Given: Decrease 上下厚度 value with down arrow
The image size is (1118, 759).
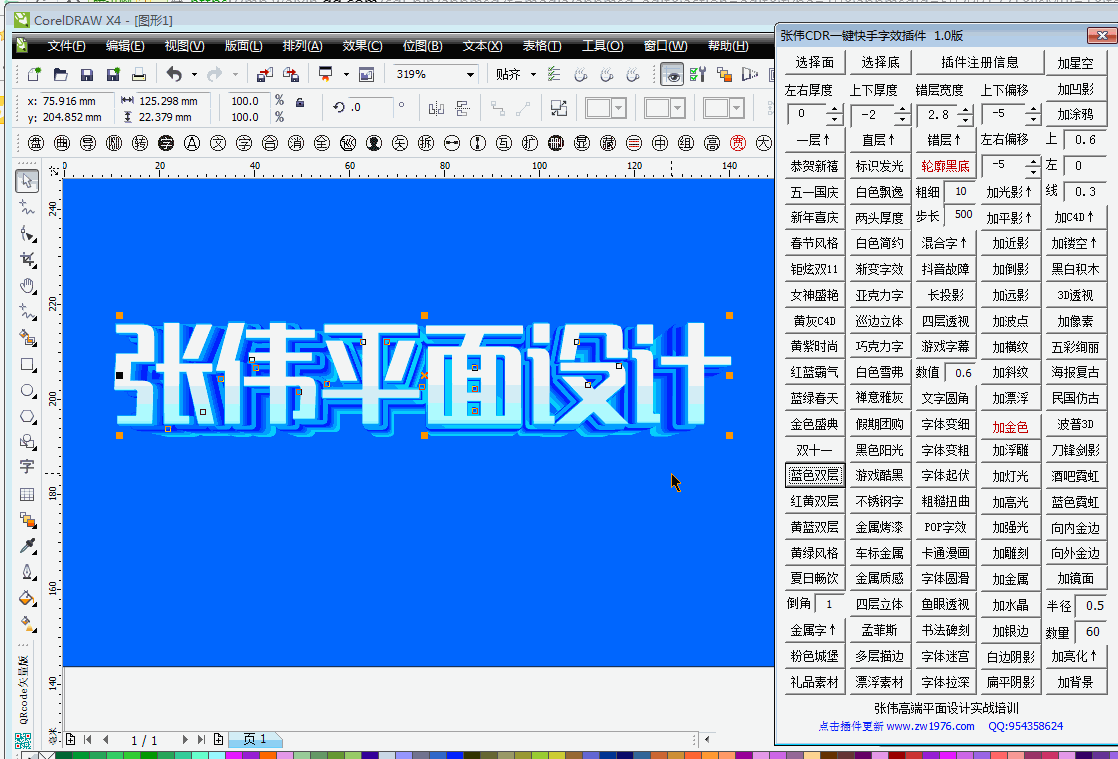Looking at the screenshot, I should coord(902,120).
